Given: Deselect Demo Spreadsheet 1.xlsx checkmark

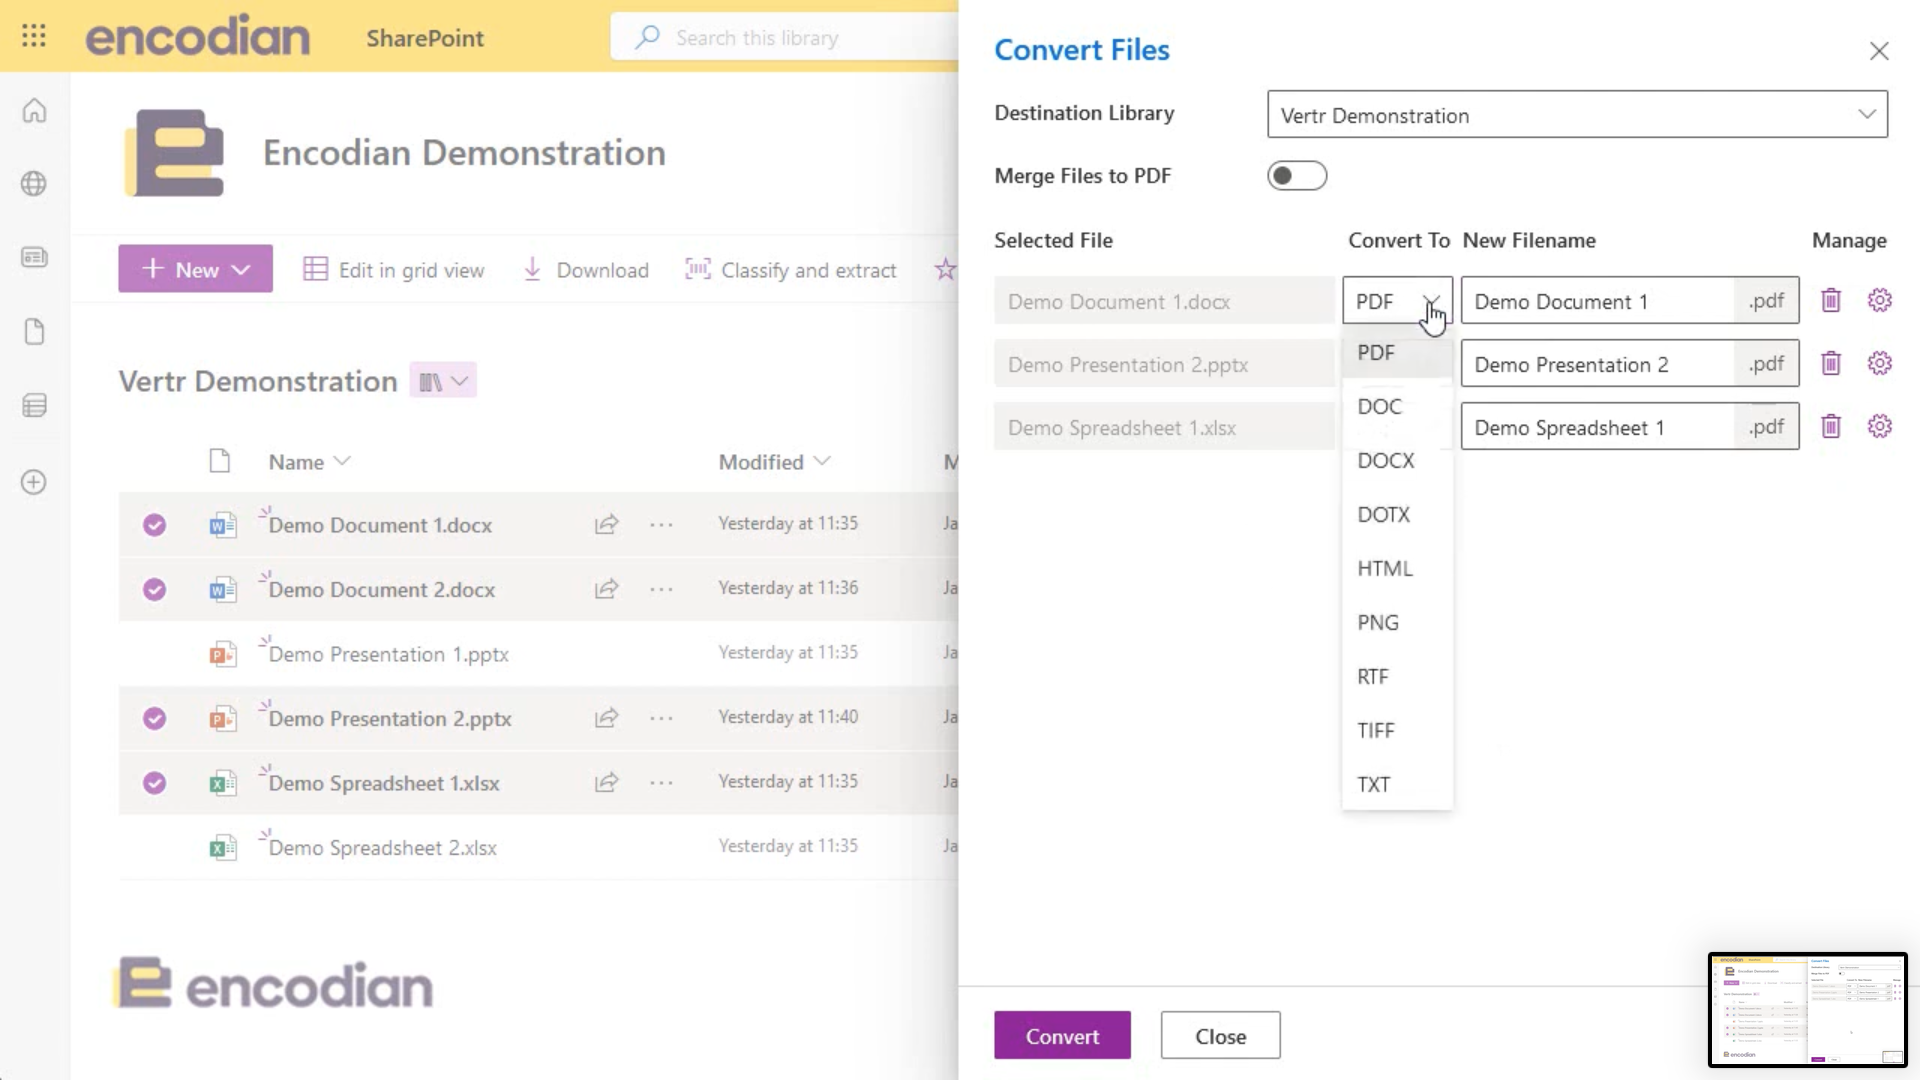Looking at the screenshot, I should 154,782.
